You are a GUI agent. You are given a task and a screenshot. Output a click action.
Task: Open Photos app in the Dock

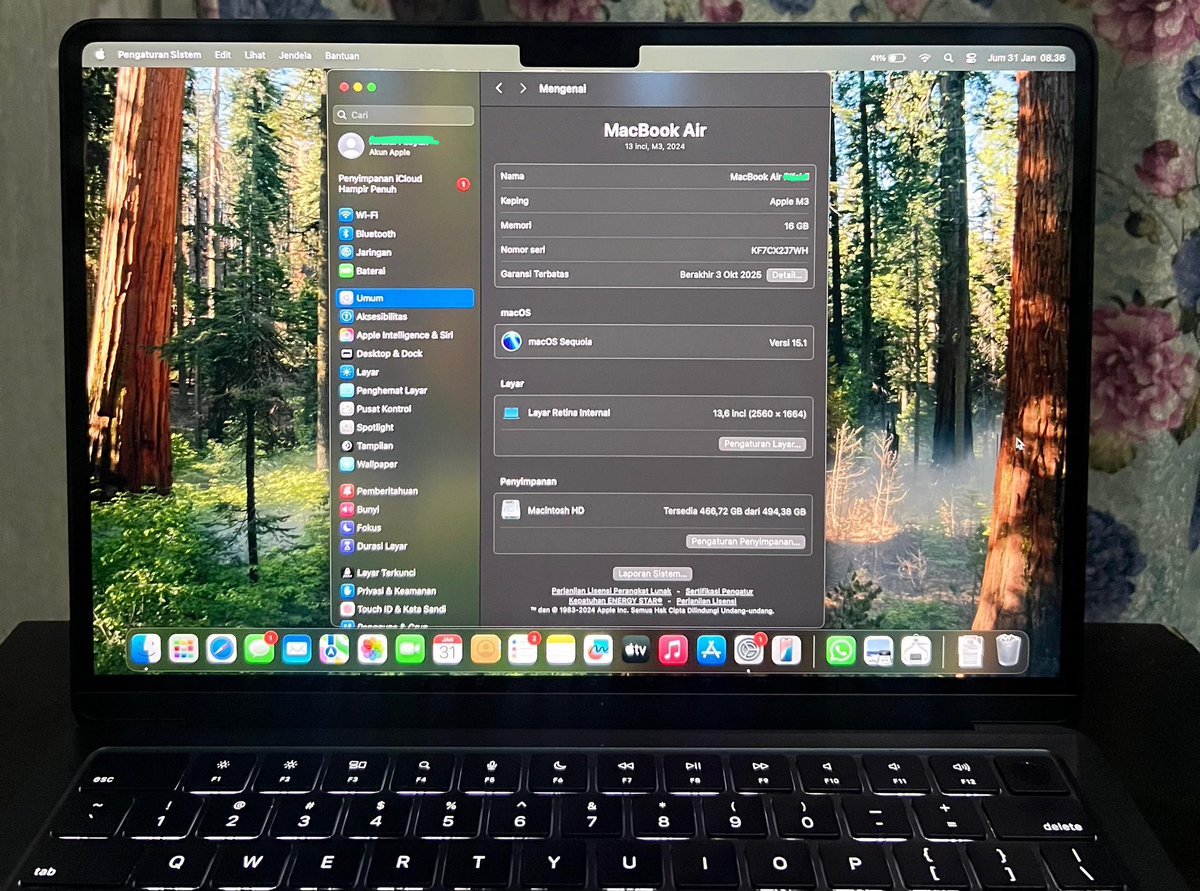tap(372, 650)
